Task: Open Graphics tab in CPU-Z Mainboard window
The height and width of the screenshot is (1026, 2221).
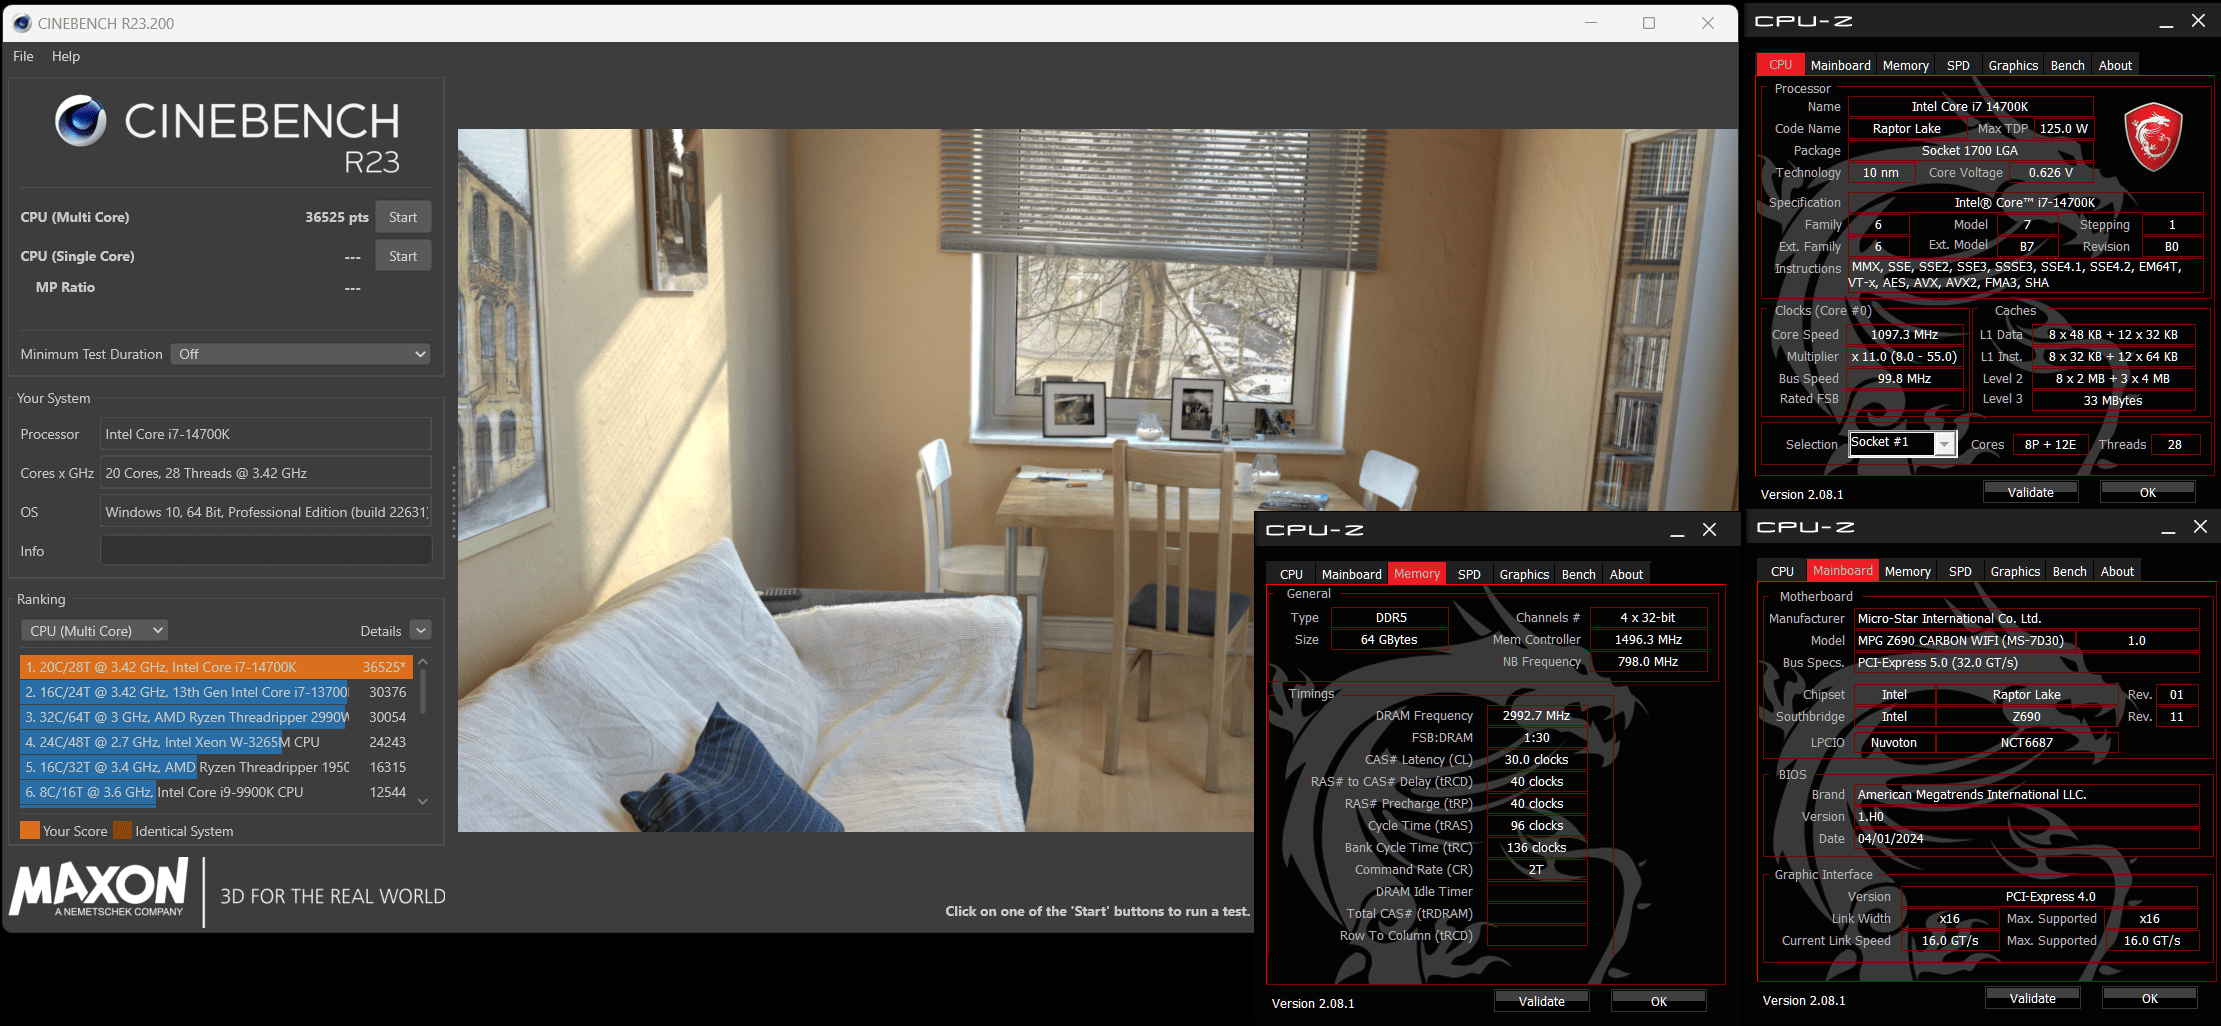Action: tap(2015, 571)
